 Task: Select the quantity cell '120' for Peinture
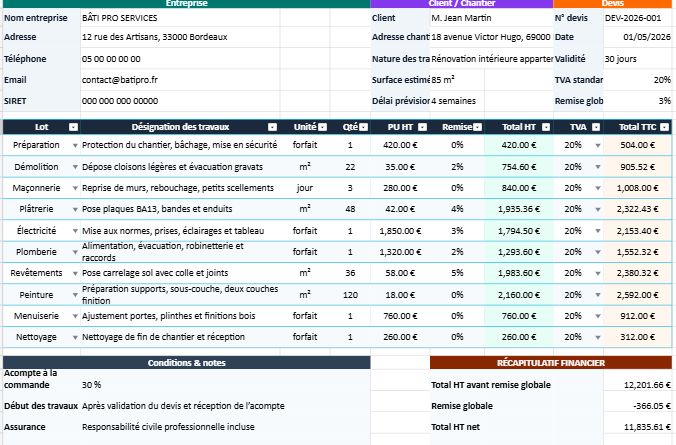350,295
